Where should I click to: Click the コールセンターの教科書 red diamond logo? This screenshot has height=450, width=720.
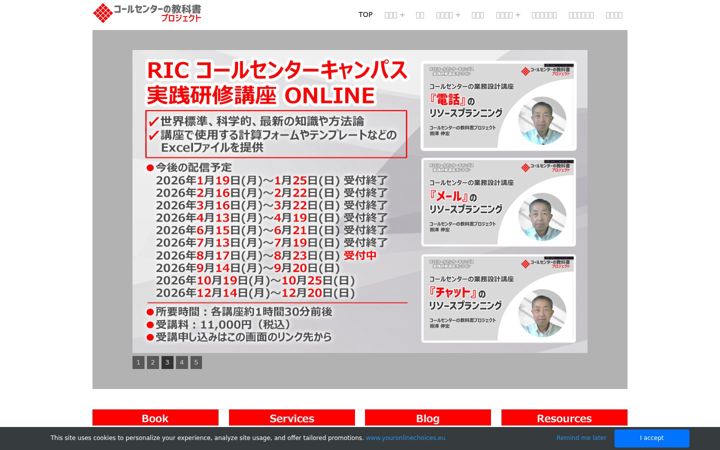click(102, 13)
